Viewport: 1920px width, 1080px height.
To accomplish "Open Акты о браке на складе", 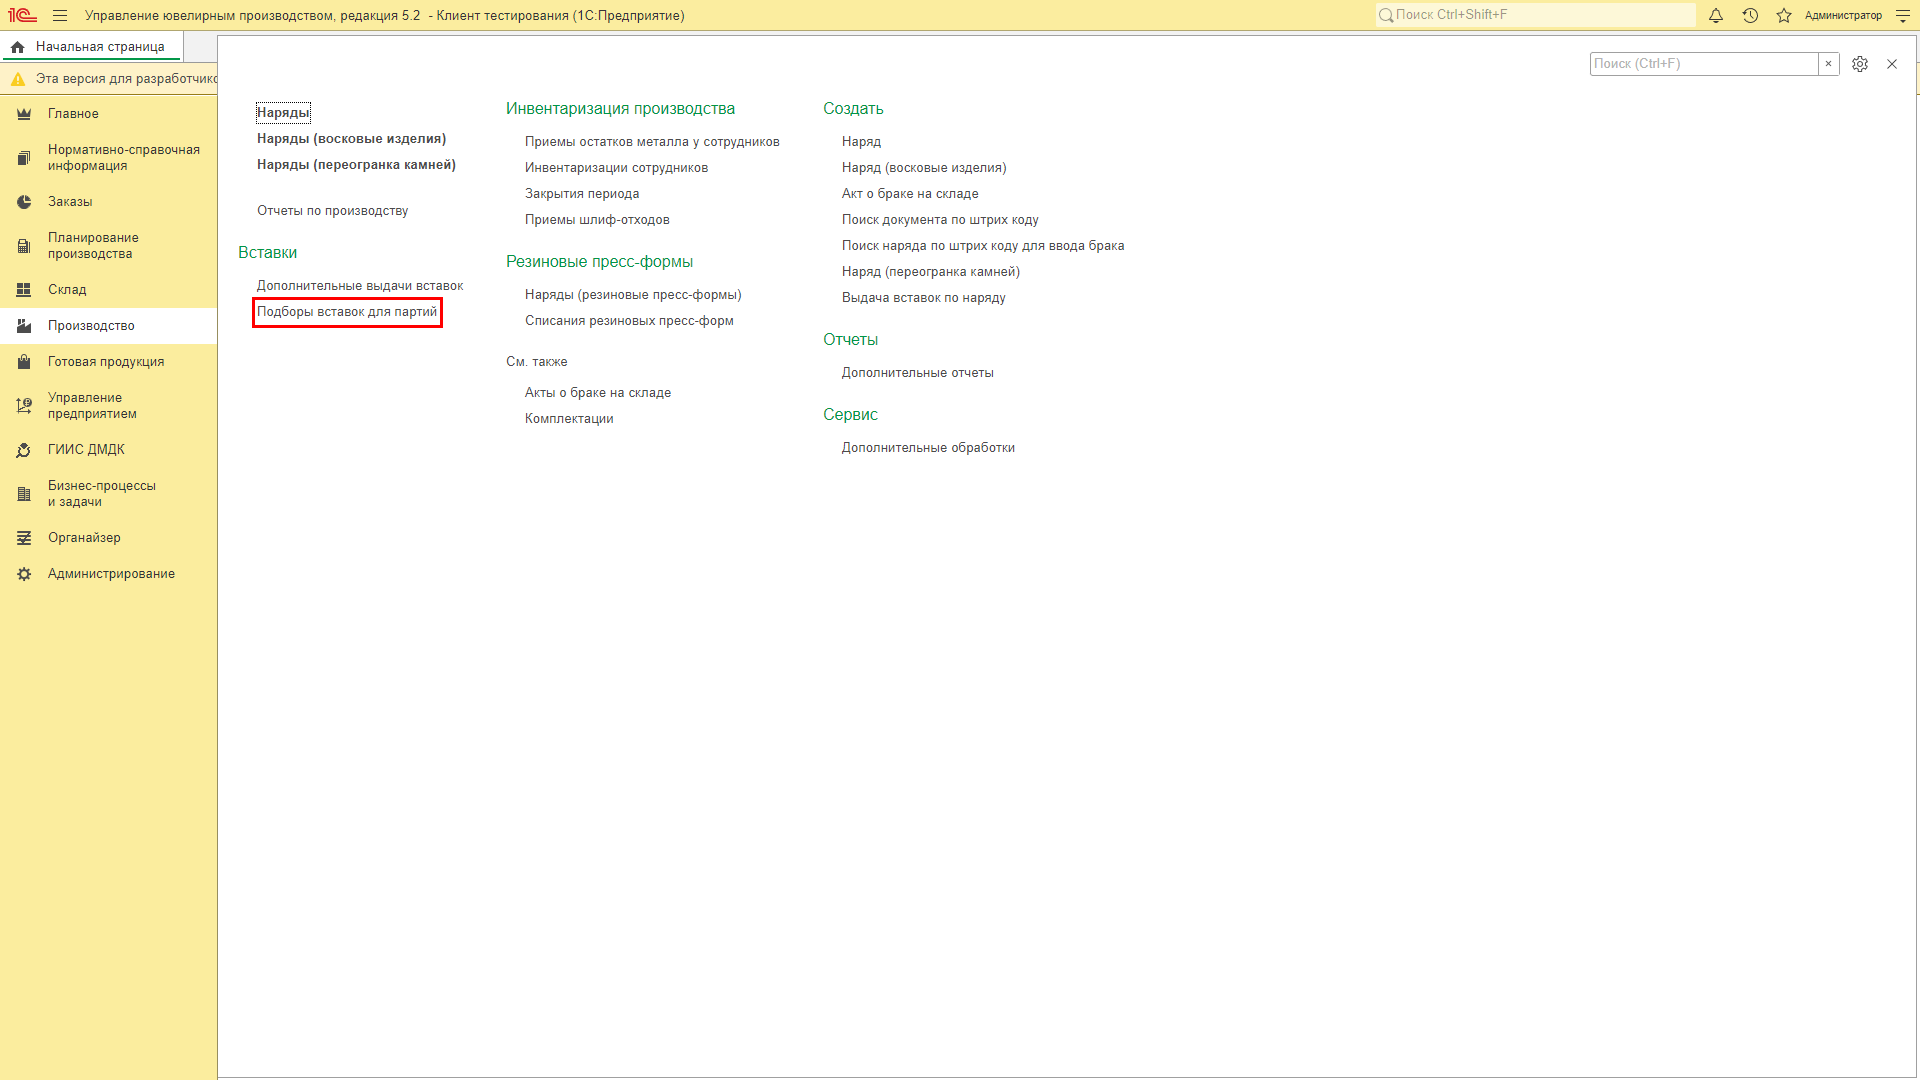I will coord(598,393).
